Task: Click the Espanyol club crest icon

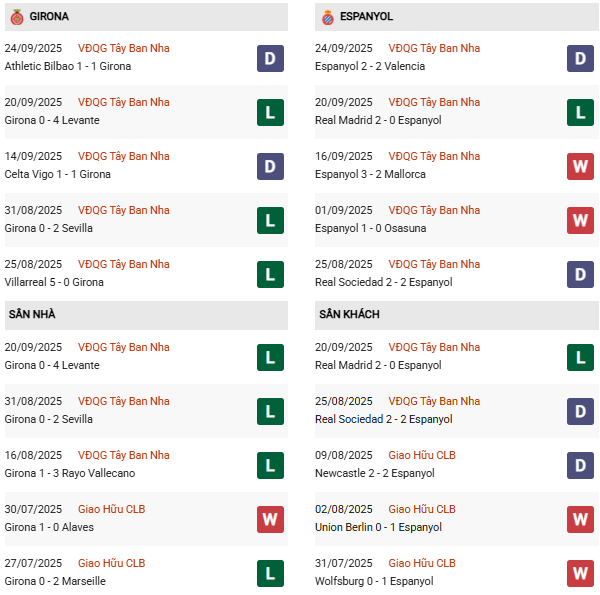Action: 327,17
